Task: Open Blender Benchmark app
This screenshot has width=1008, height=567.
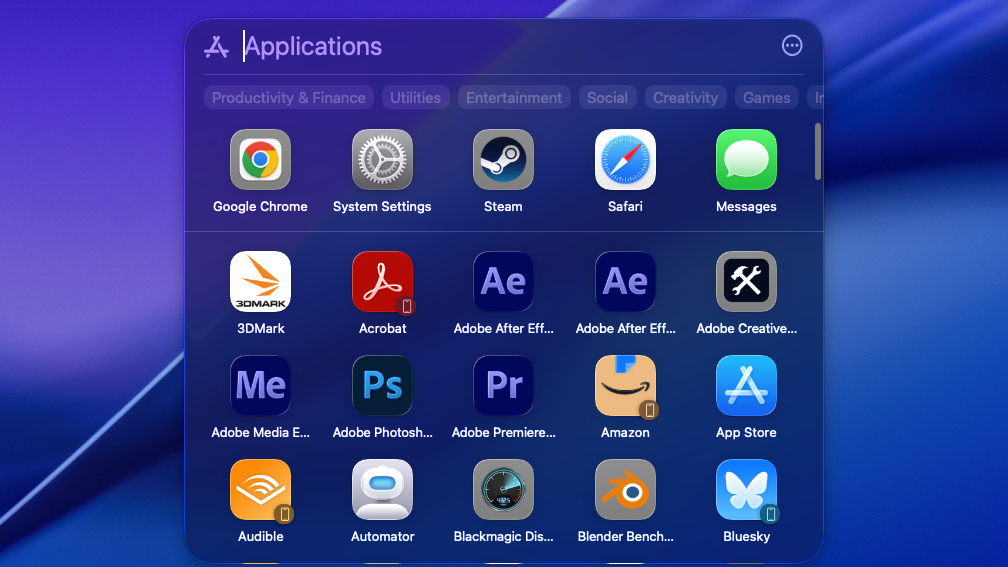Action: [625, 490]
